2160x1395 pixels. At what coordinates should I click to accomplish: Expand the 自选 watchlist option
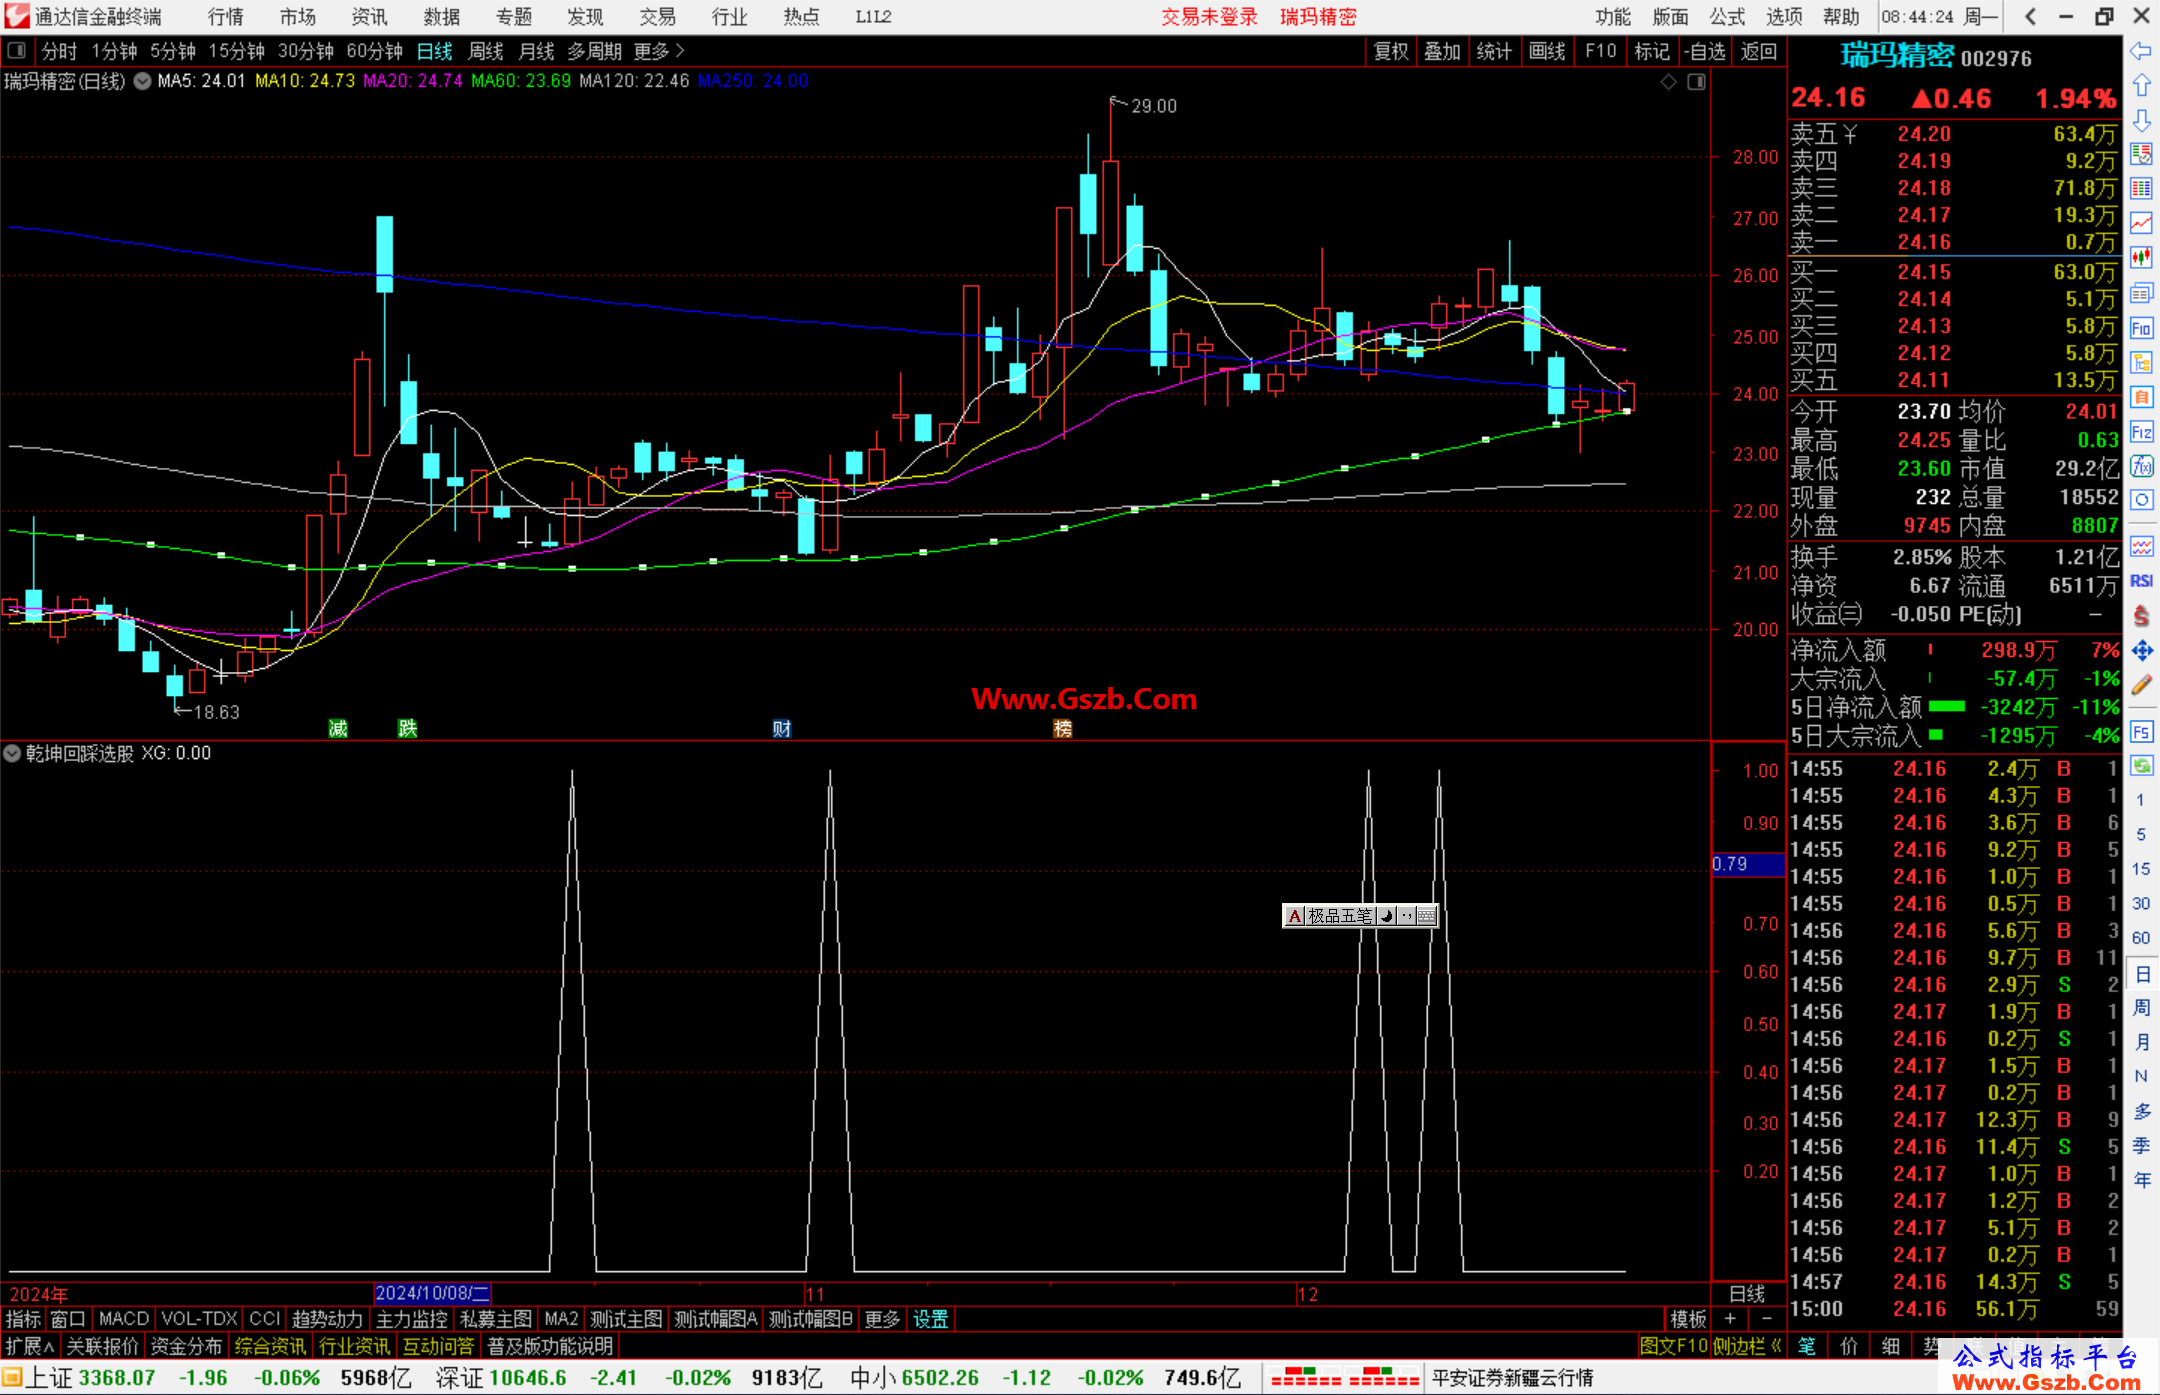[1705, 51]
